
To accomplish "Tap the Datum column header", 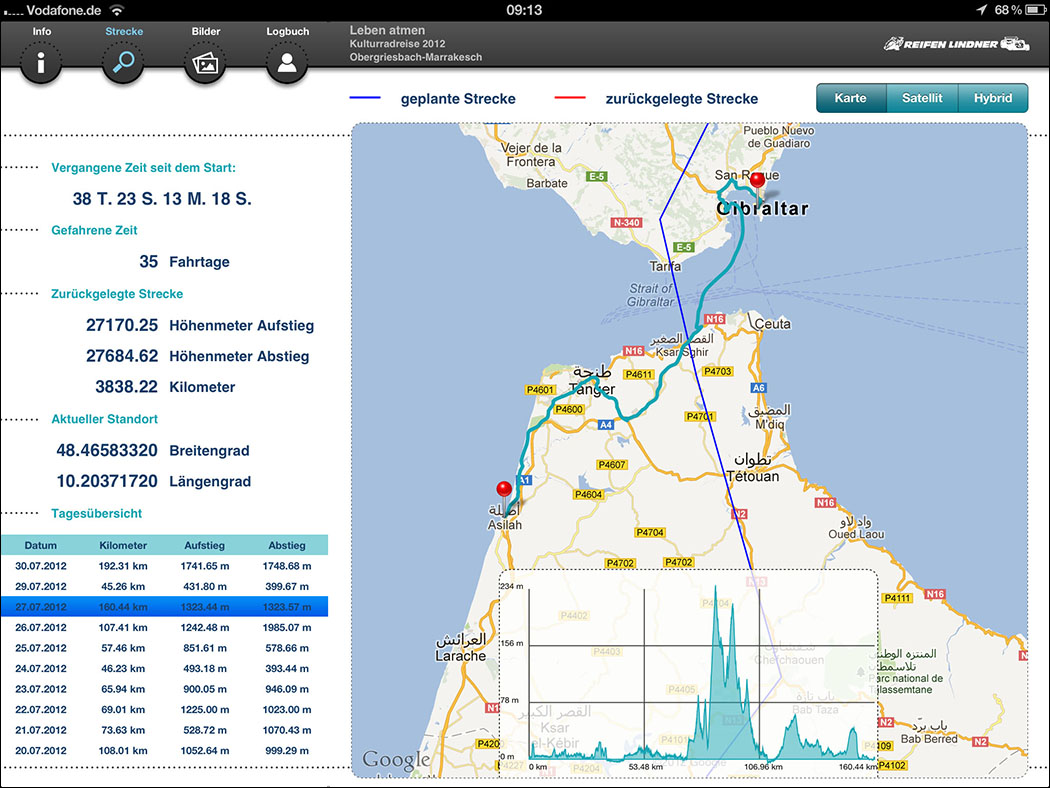I will 41,545.
